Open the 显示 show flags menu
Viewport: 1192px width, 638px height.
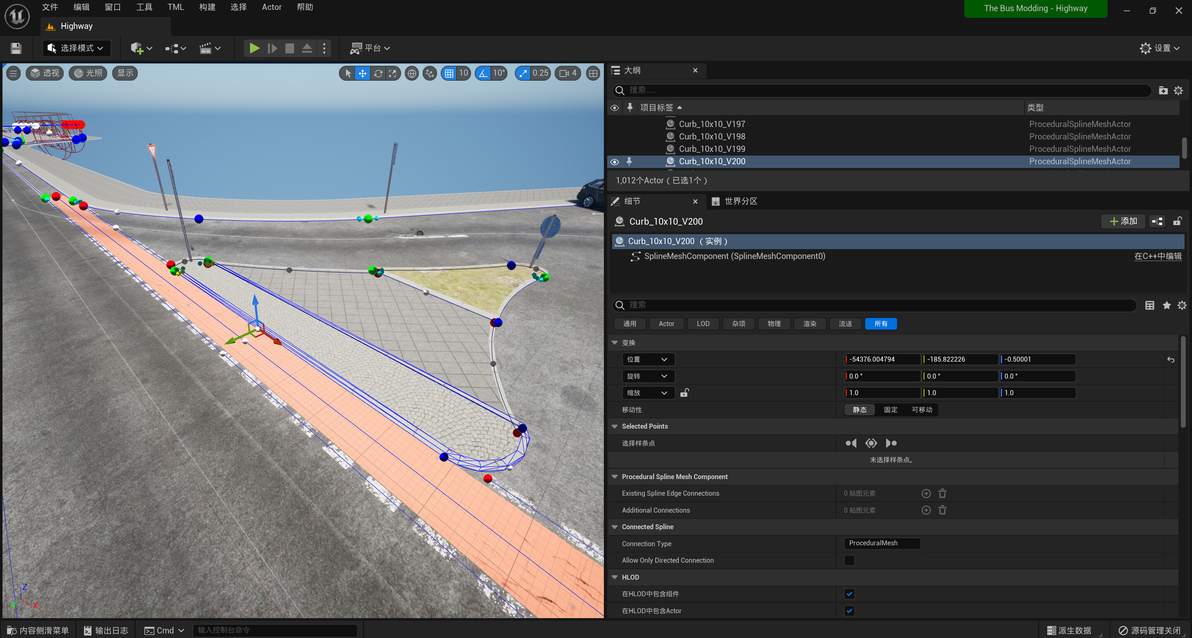point(125,73)
